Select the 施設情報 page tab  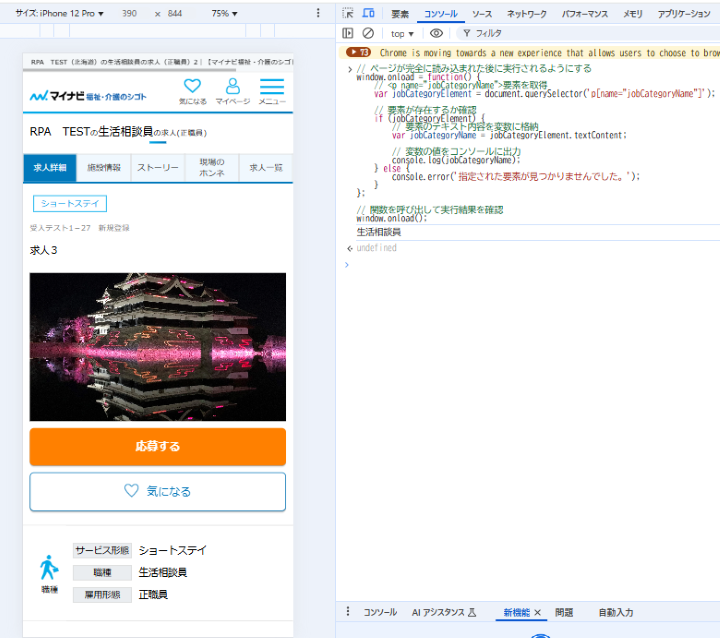[104, 168]
